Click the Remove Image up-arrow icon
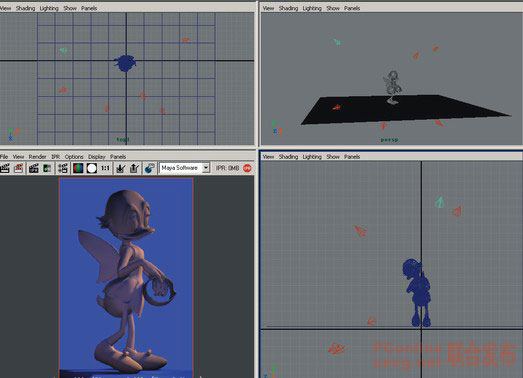 click(134, 168)
